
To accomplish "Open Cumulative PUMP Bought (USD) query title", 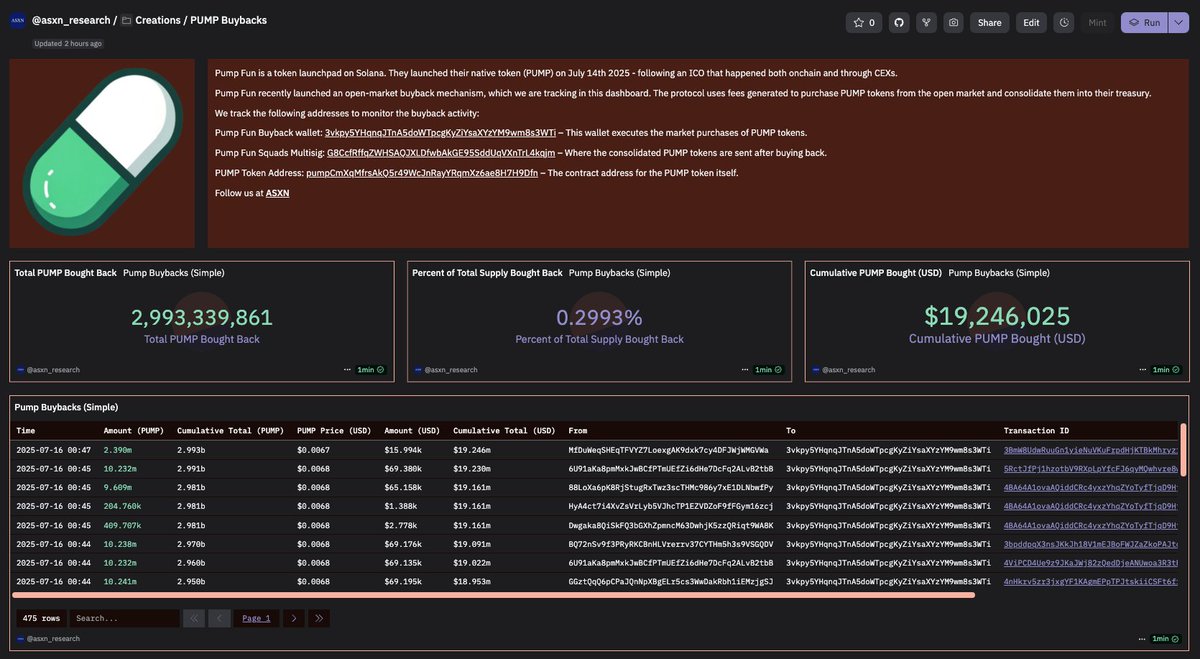I will [876, 273].
